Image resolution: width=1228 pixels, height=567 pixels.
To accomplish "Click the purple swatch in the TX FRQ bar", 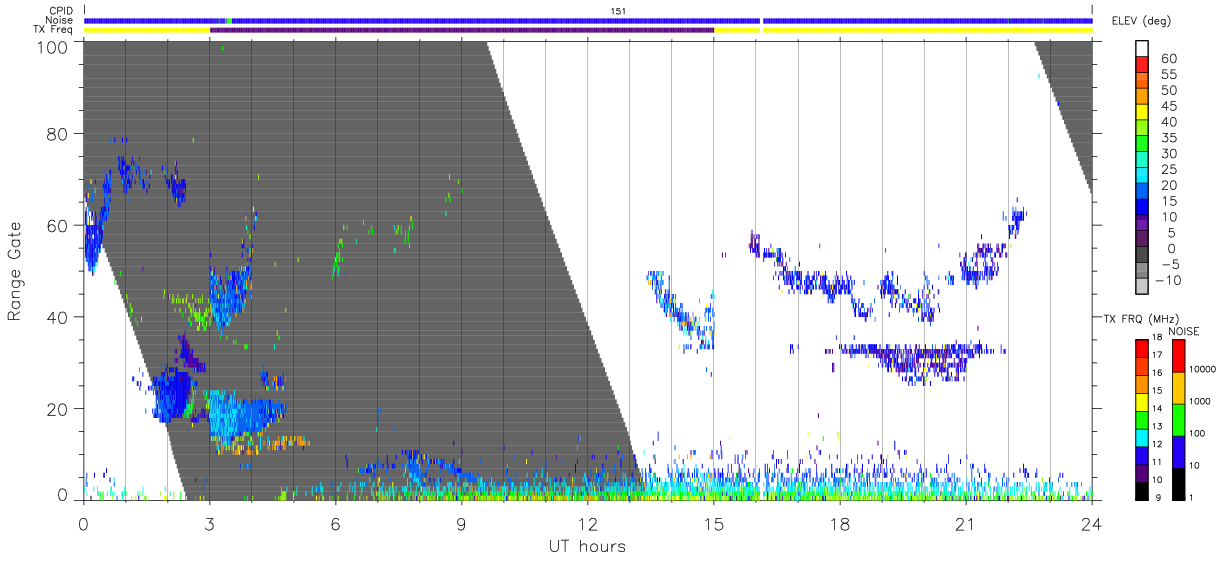I will point(1142,472).
